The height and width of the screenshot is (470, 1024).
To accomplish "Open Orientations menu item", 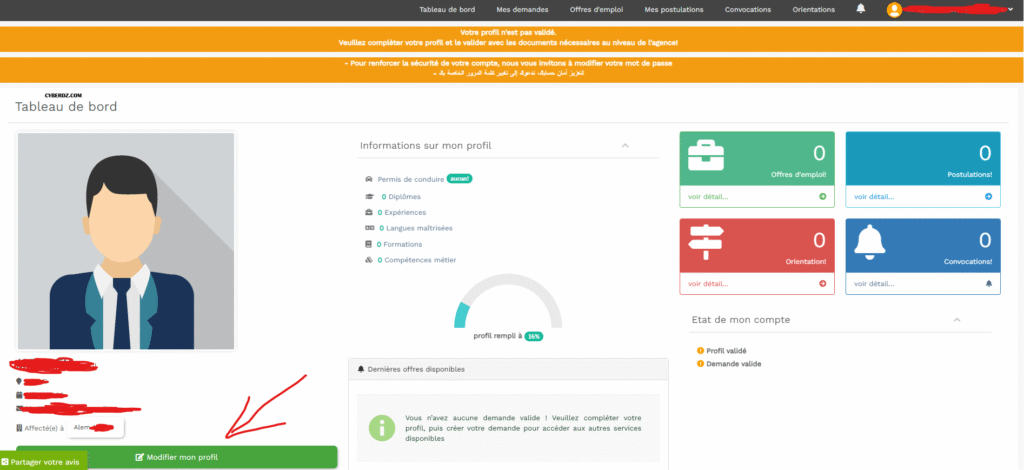I will click(x=813, y=10).
